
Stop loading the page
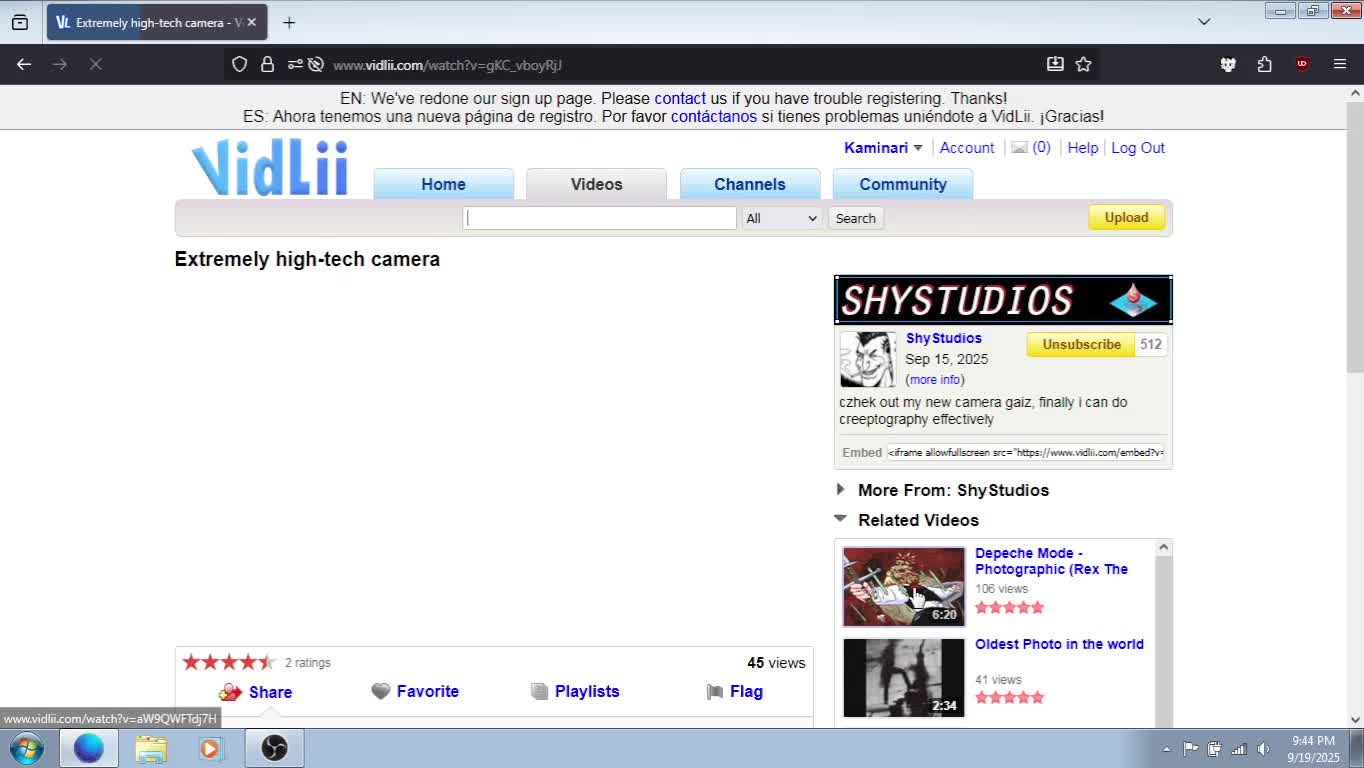[x=96, y=64]
